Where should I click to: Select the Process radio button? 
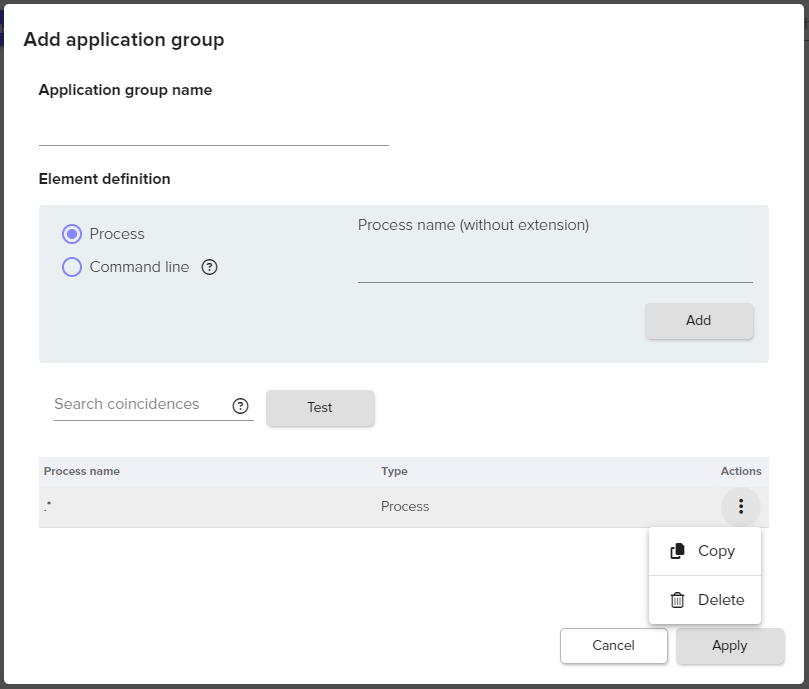point(72,234)
